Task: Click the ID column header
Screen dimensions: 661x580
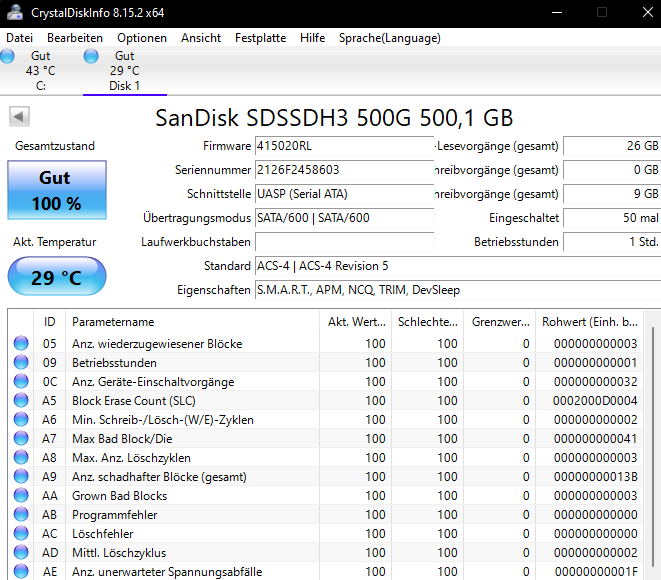Action: [50, 322]
